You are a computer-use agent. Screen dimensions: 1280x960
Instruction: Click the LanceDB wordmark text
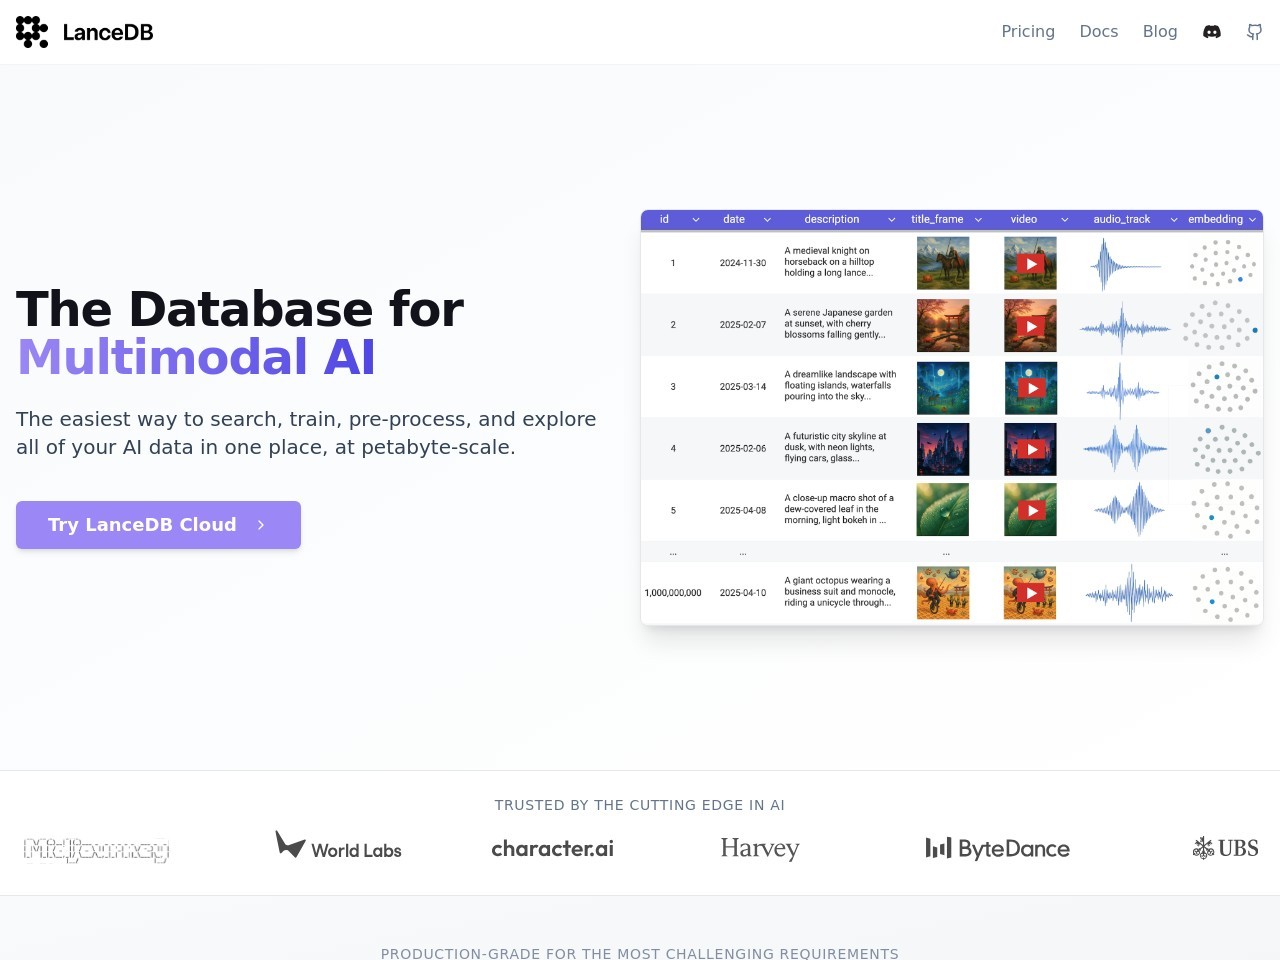point(108,32)
